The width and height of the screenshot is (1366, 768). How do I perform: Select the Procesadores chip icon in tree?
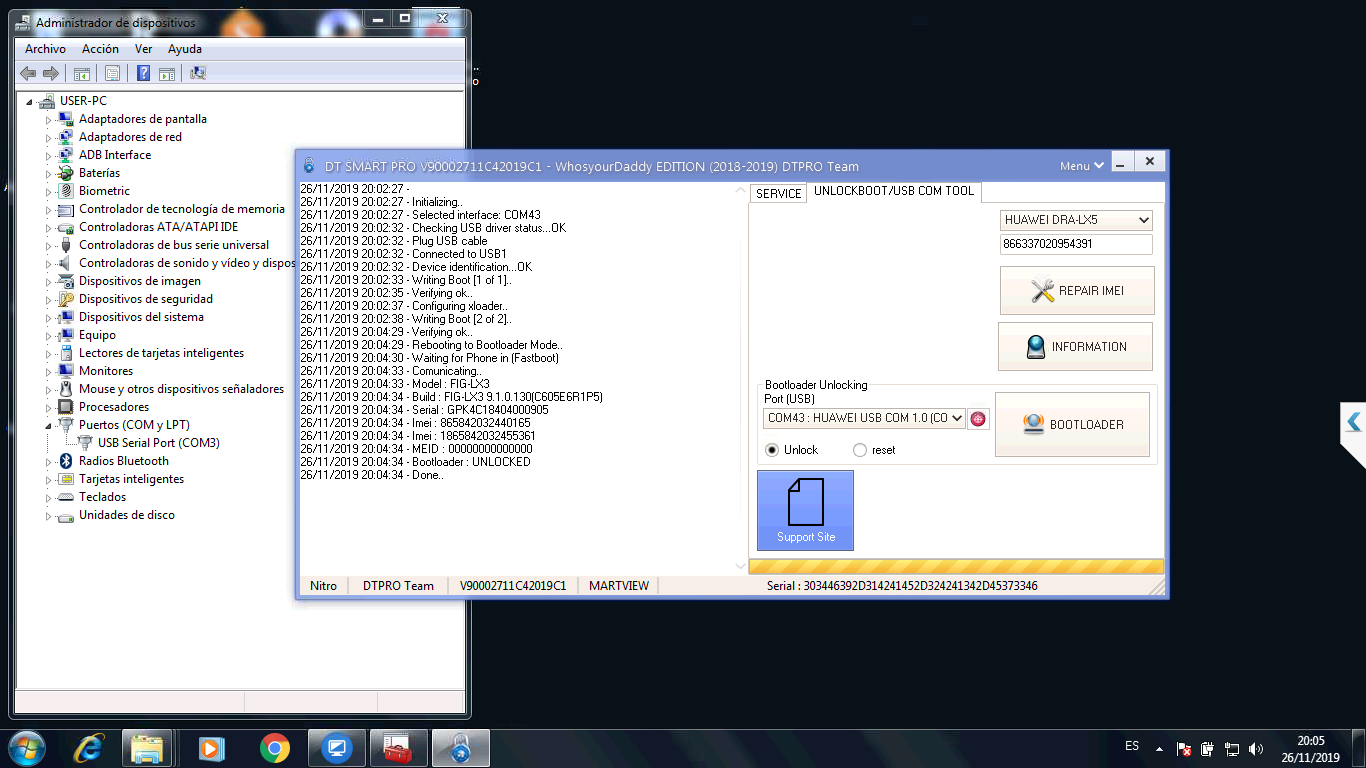(x=66, y=407)
